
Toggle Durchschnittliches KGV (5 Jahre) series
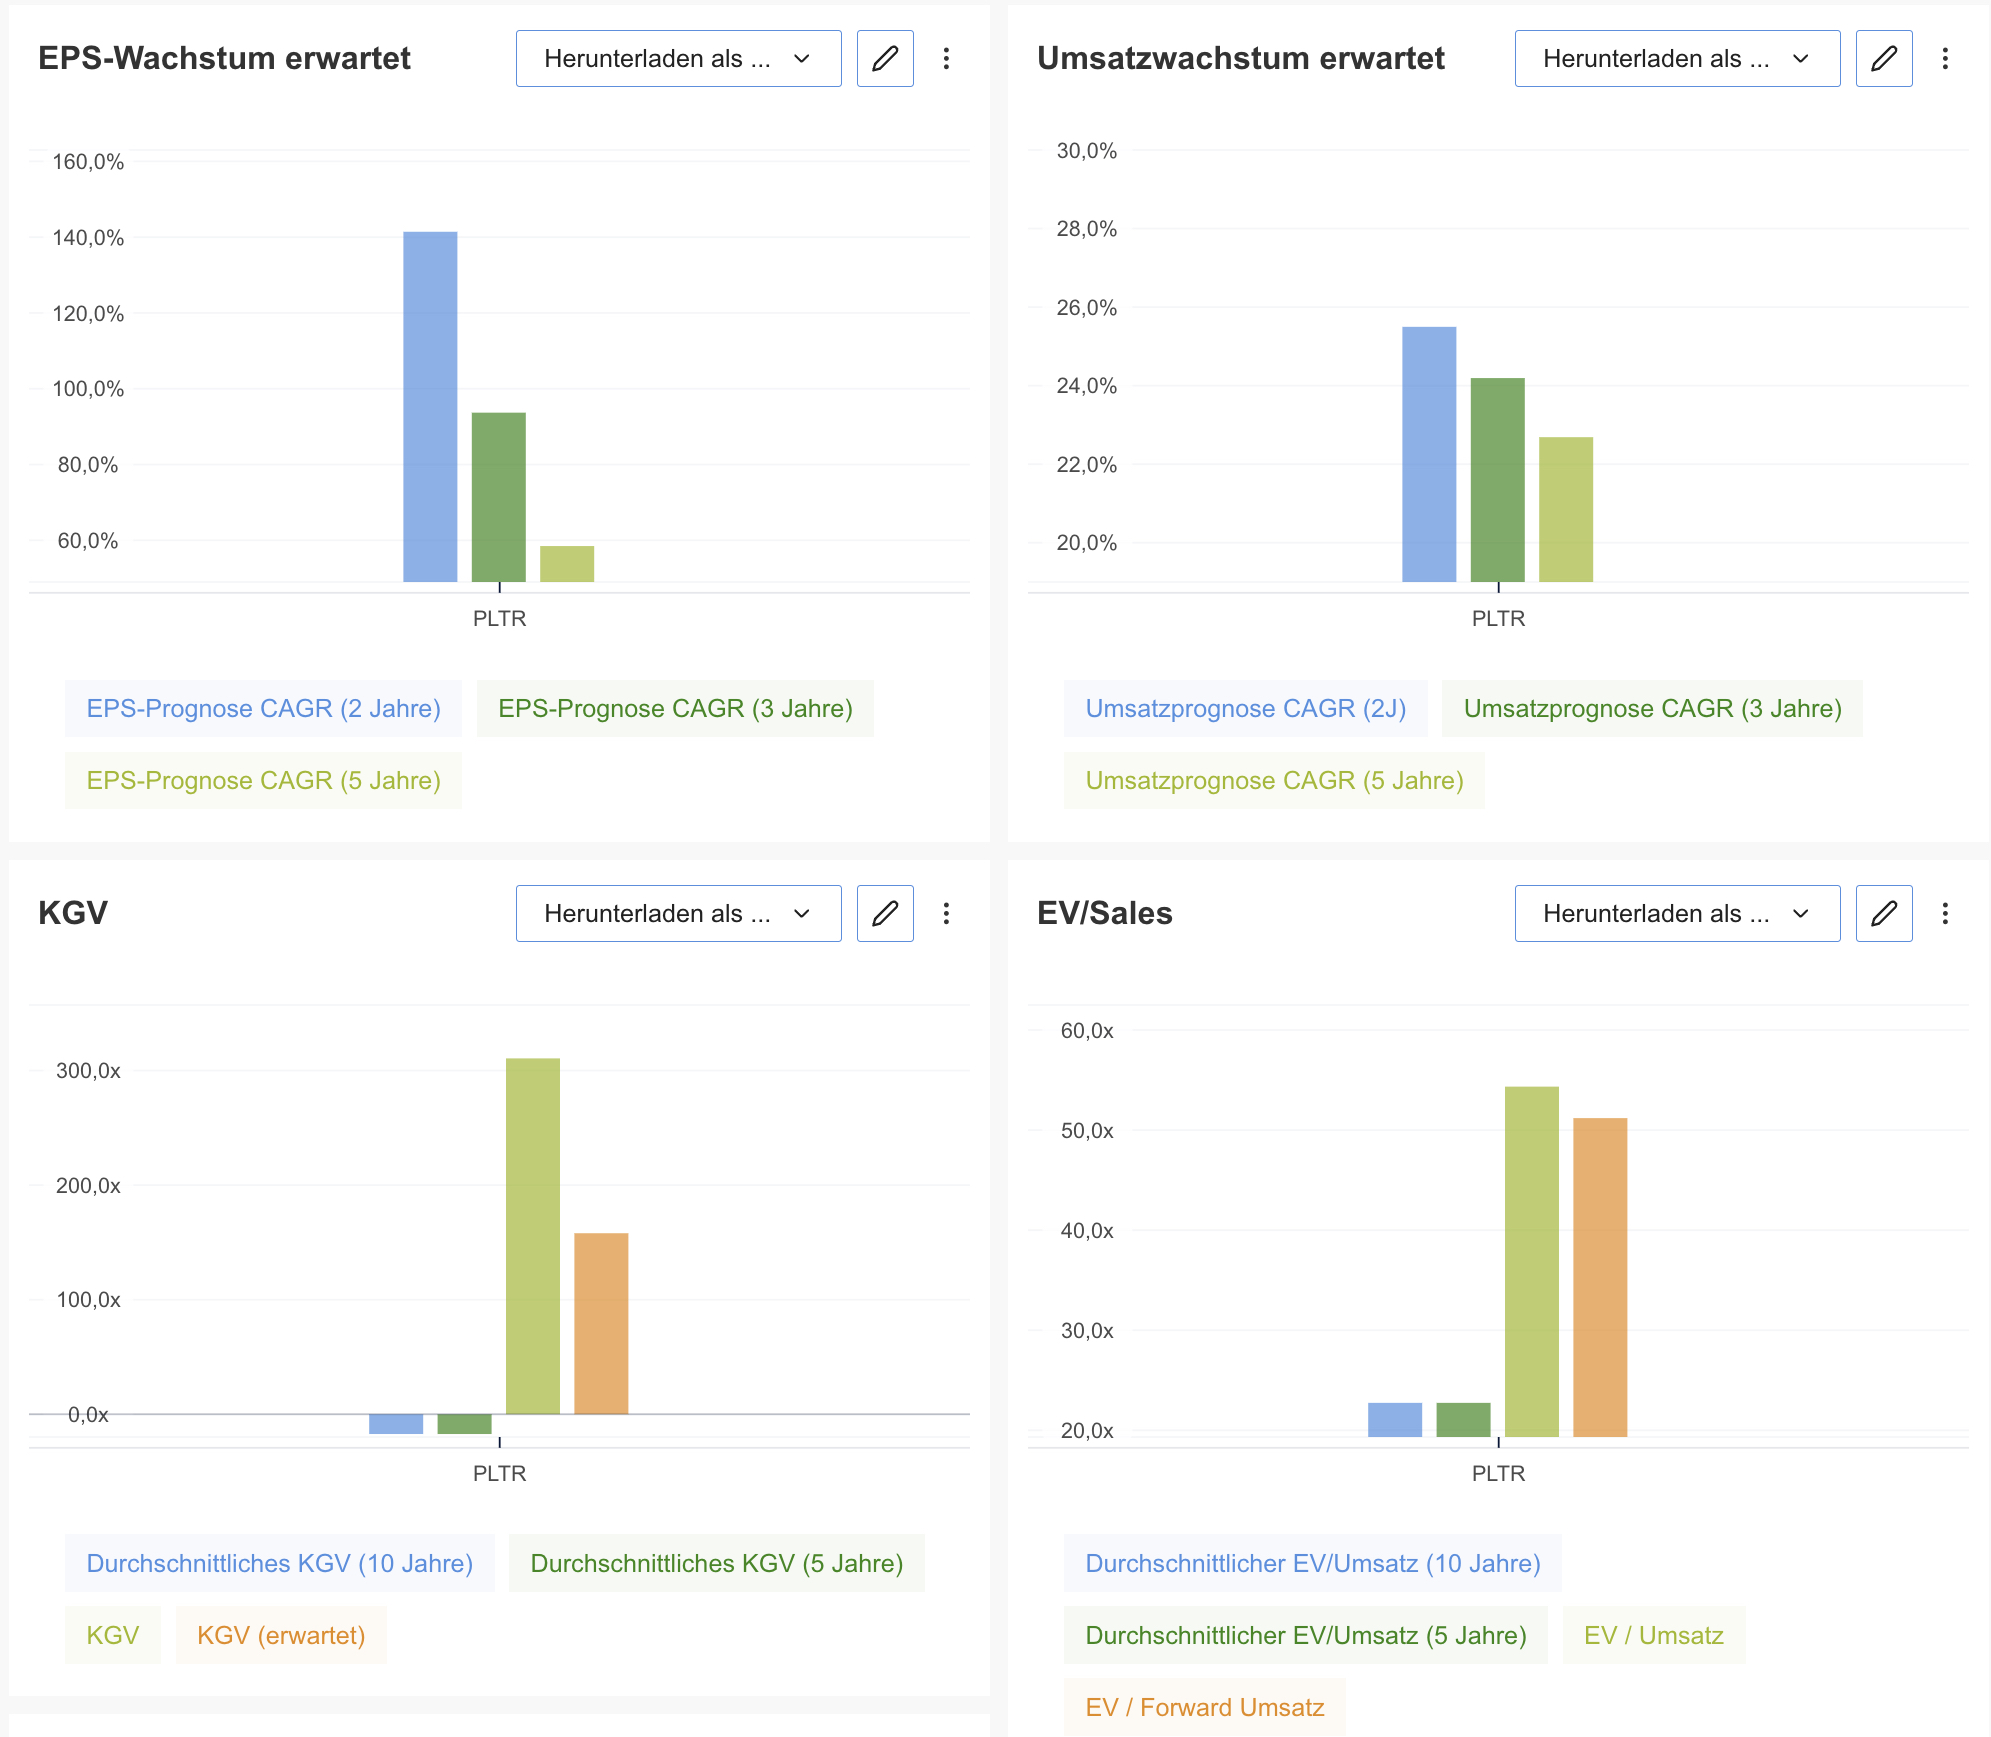pyautogui.click(x=717, y=1563)
